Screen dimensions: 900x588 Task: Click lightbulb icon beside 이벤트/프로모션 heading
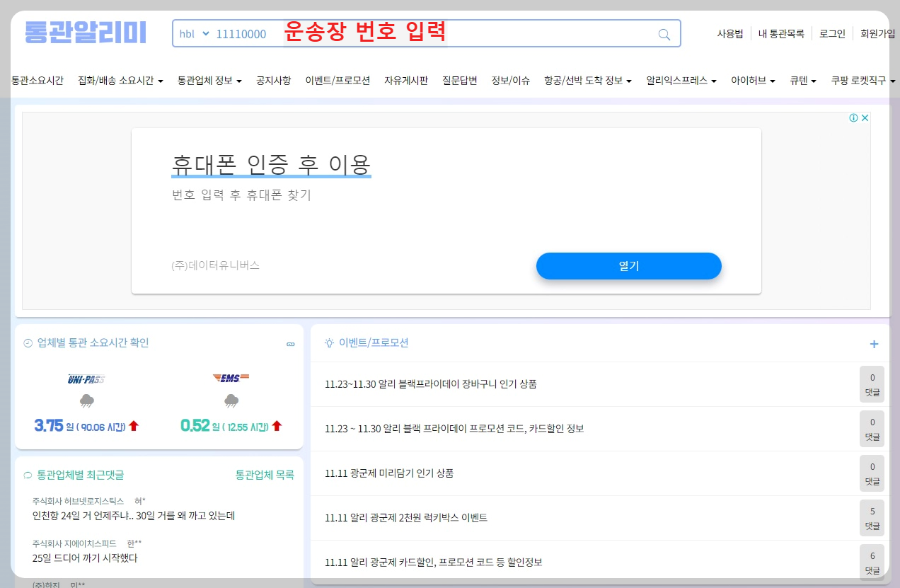329,343
